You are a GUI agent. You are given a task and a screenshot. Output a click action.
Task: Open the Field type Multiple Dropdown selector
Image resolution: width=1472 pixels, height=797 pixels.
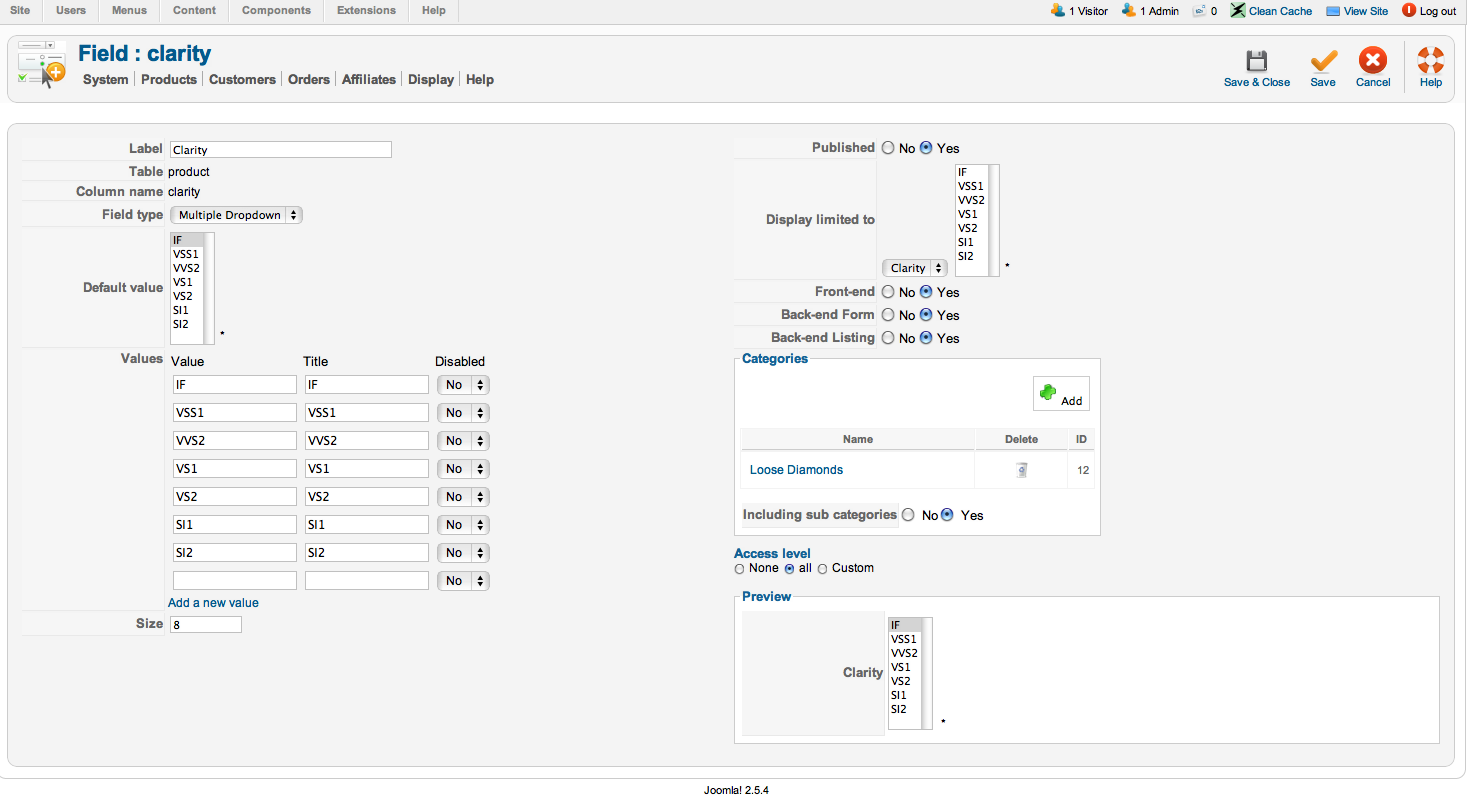click(236, 215)
